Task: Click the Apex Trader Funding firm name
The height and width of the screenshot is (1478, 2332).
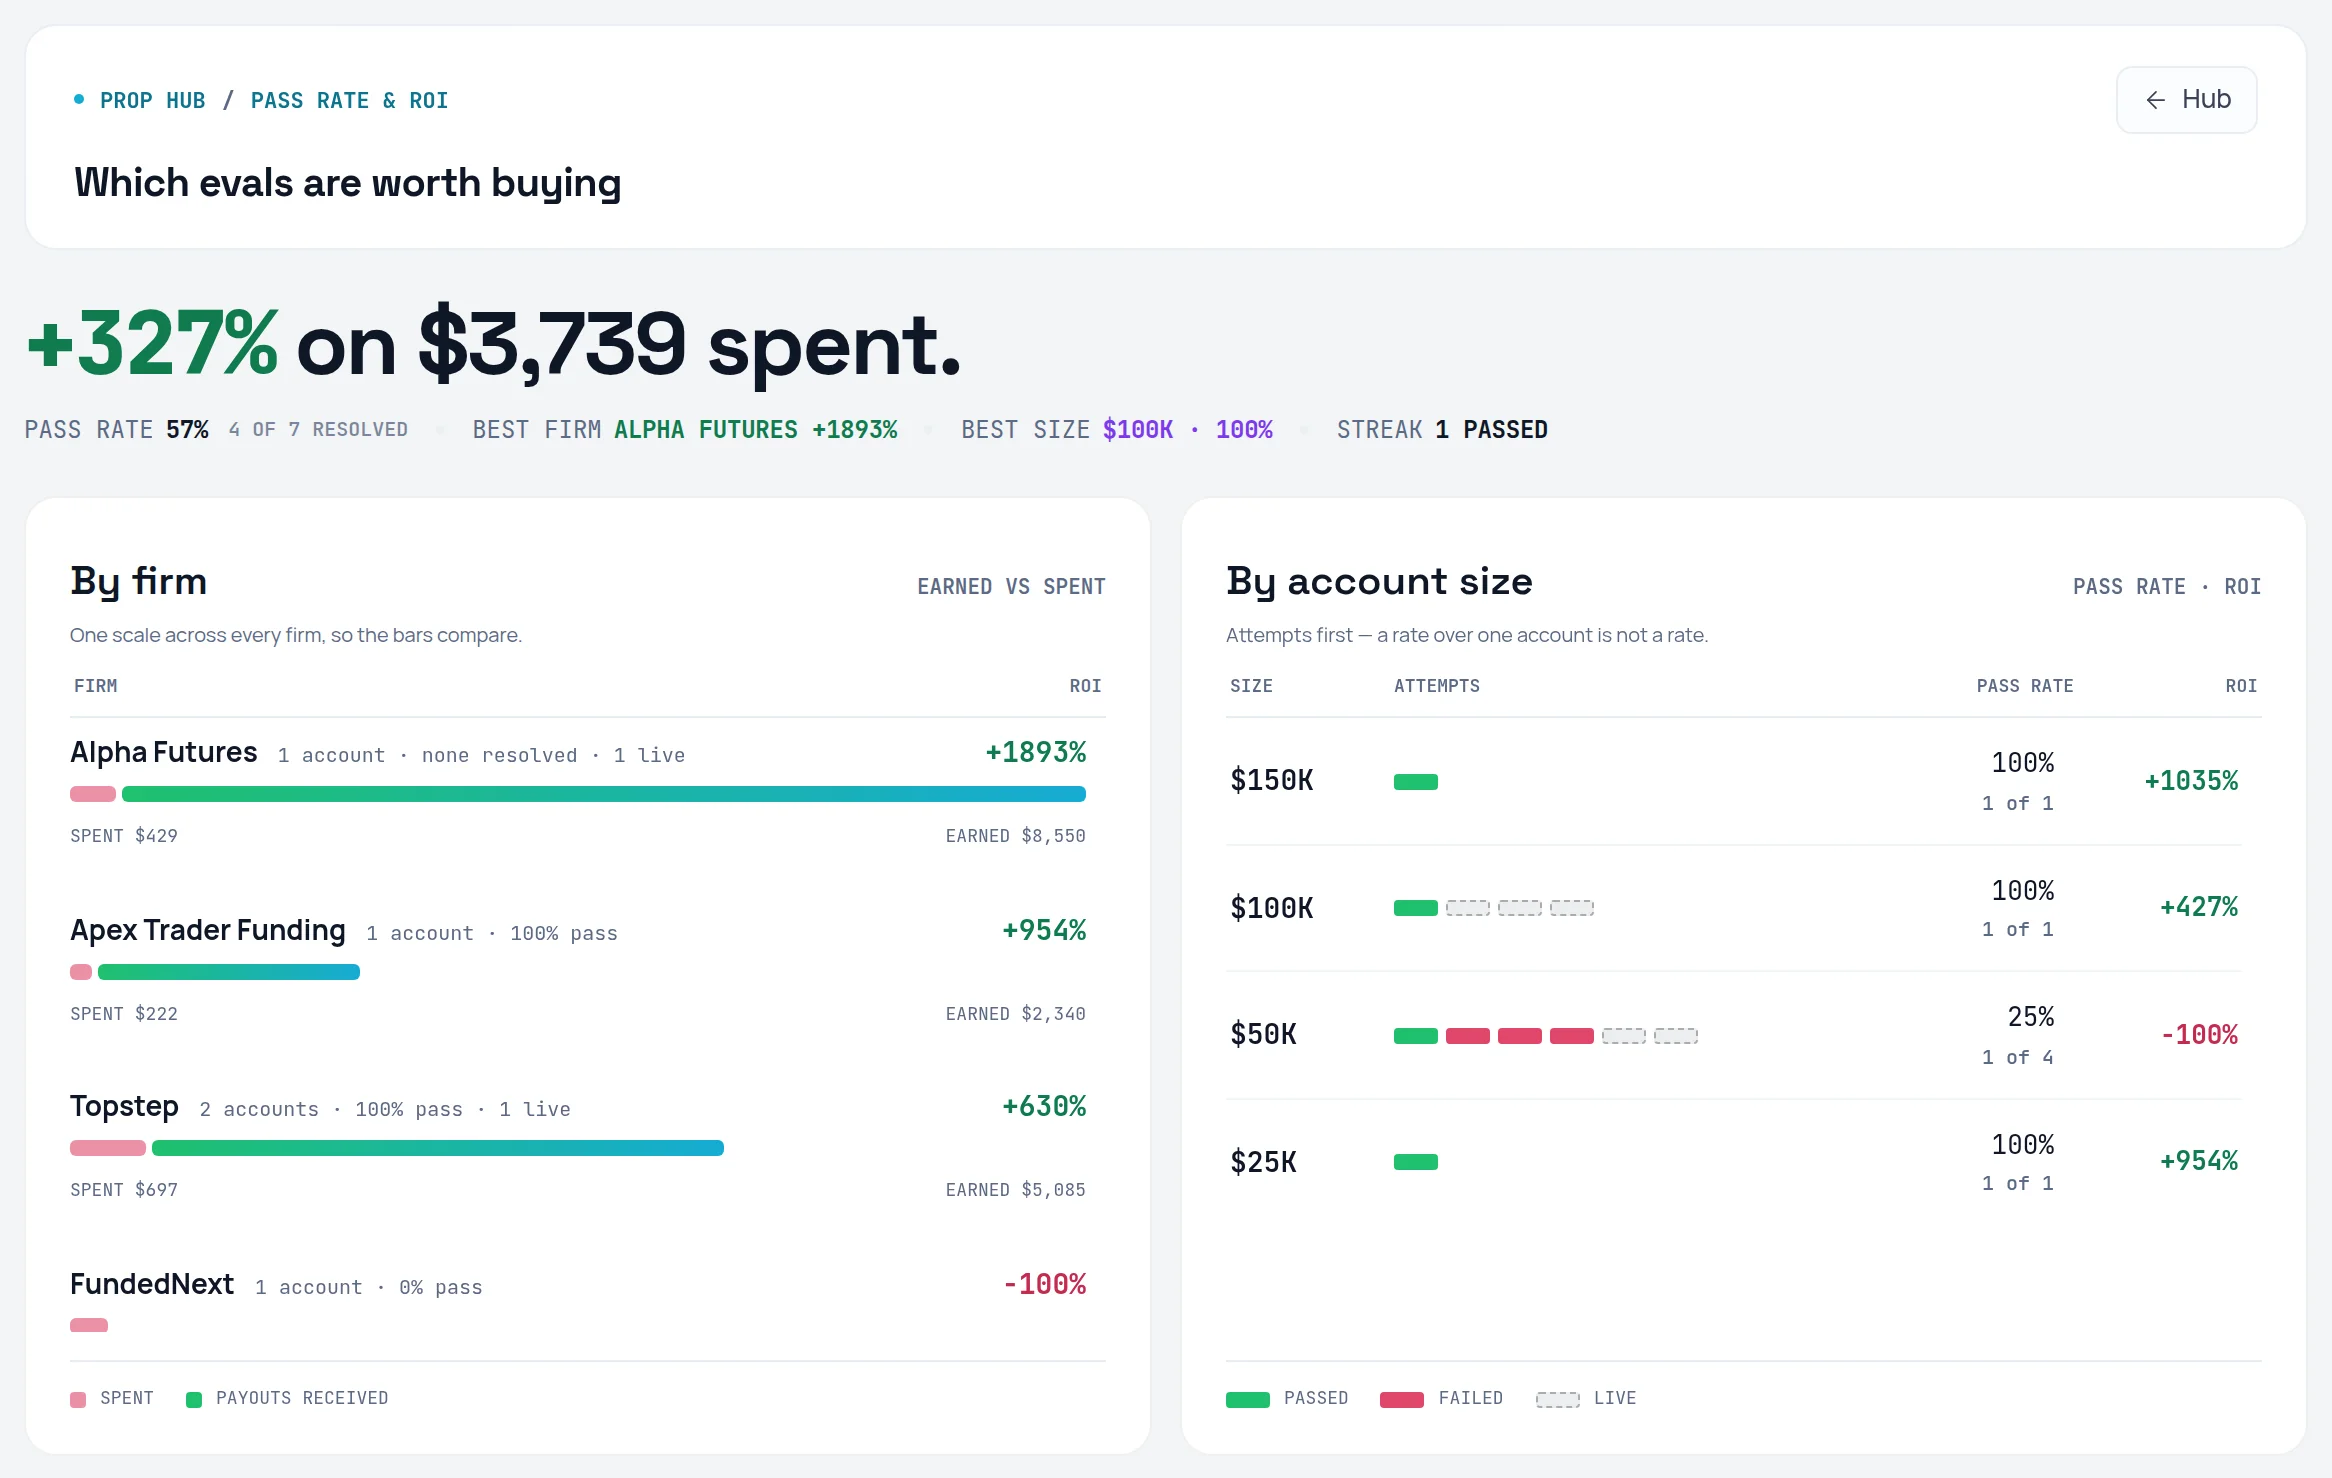Action: [208, 930]
